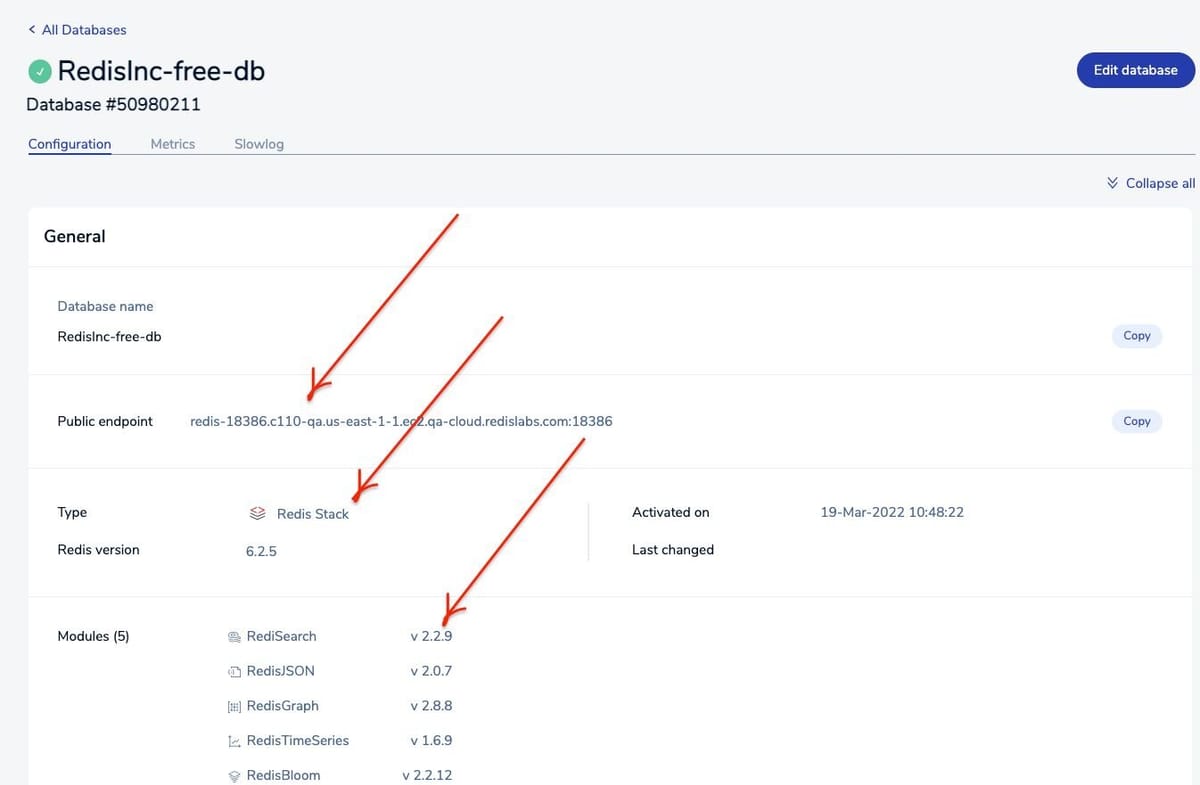1200x785 pixels.
Task: Collapse the General section header
Action: pyautogui.click(x=74, y=236)
